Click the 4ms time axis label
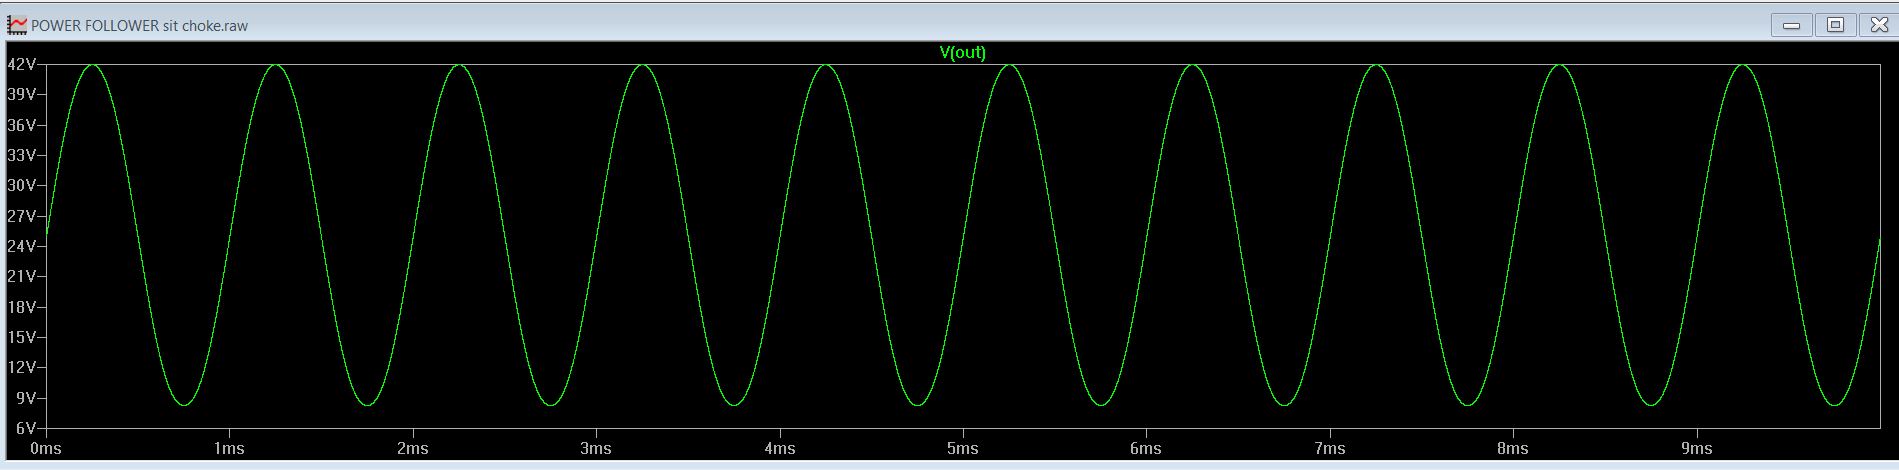This screenshot has height=470, width=1899. coord(779,449)
